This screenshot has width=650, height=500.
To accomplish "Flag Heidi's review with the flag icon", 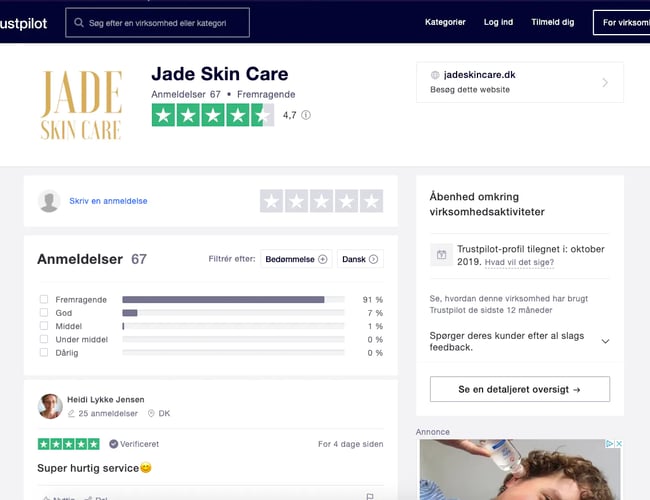I will 370,496.
